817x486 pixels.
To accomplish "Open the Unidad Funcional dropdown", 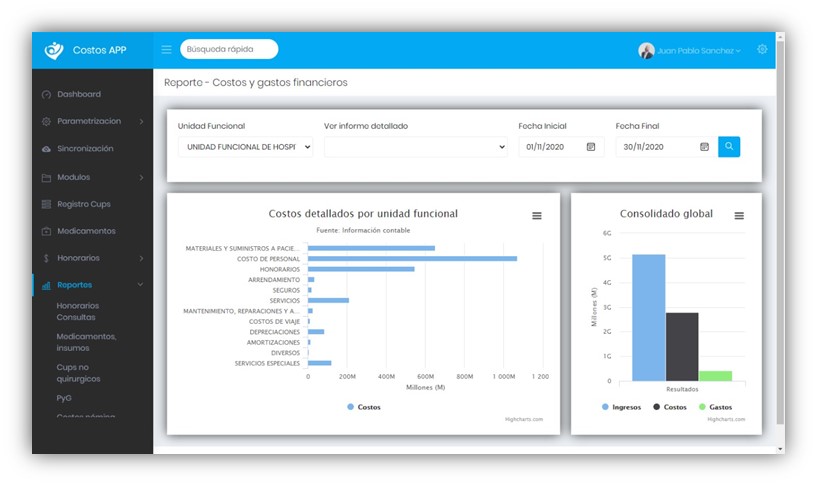I will (x=245, y=147).
